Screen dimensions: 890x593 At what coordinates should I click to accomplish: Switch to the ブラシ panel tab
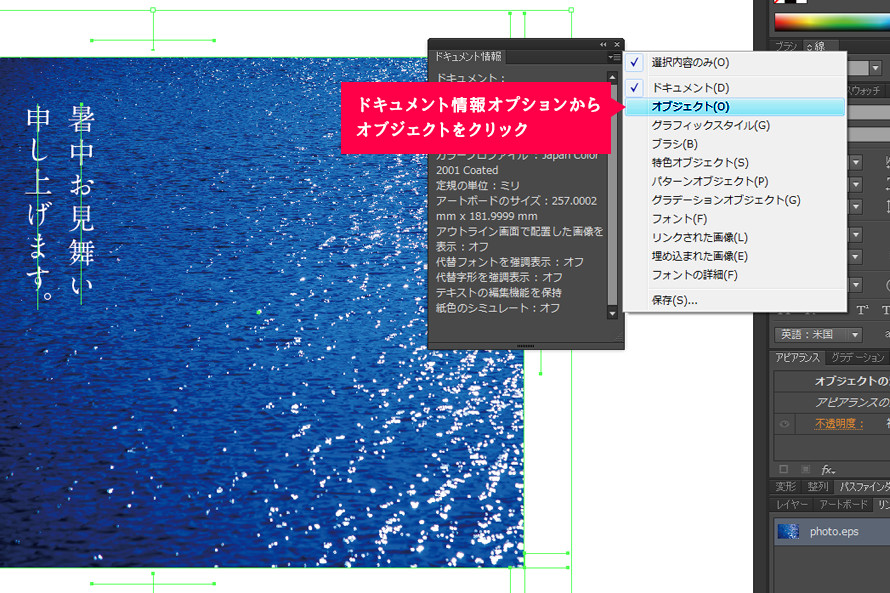click(787, 46)
